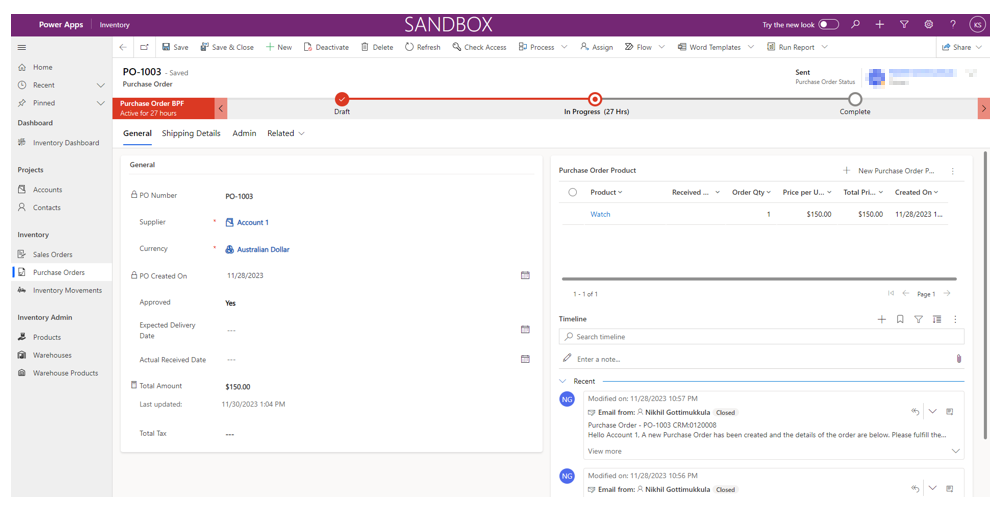The height and width of the screenshot is (513, 1008).
Task: Open the Word Templates dropdown arrow
Action: (751, 47)
